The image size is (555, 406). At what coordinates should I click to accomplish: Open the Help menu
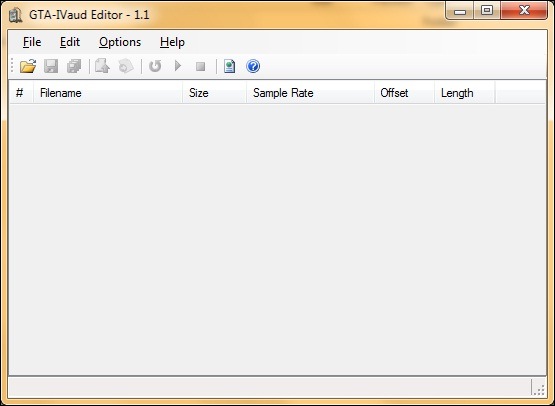coord(172,42)
